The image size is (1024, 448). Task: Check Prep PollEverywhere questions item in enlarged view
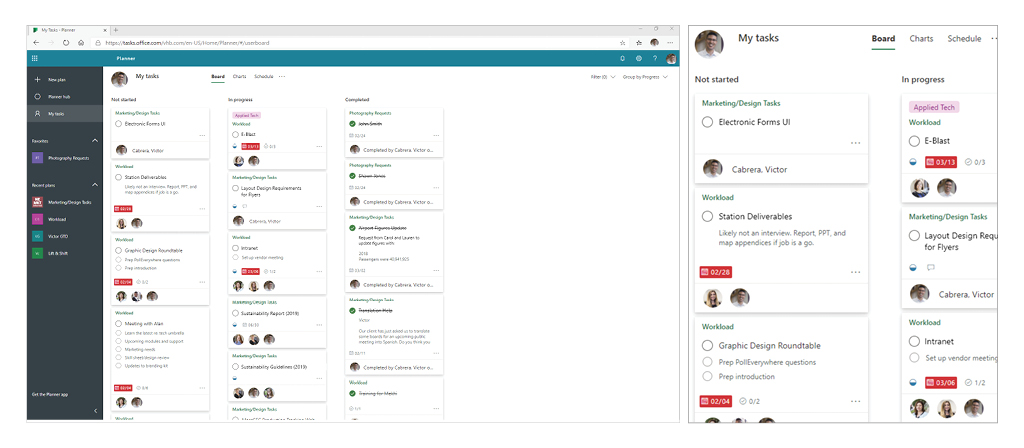click(707, 362)
